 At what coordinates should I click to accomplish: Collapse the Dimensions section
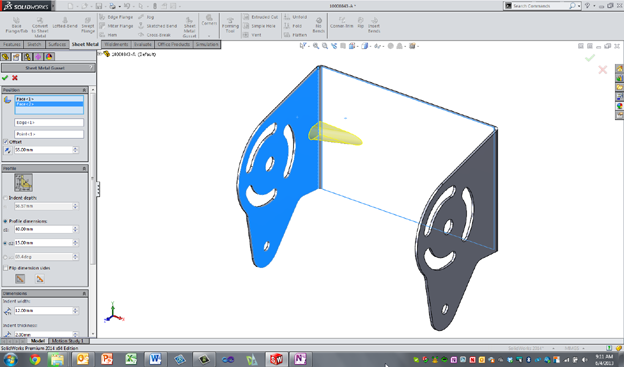(84, 293)
